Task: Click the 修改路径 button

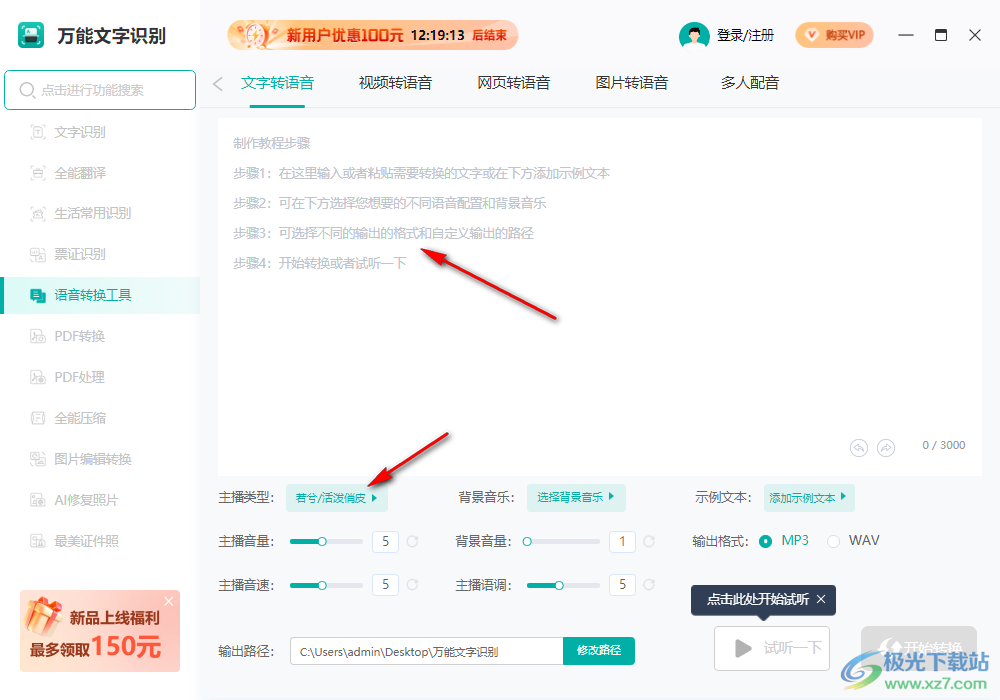Action: [599, 650]
